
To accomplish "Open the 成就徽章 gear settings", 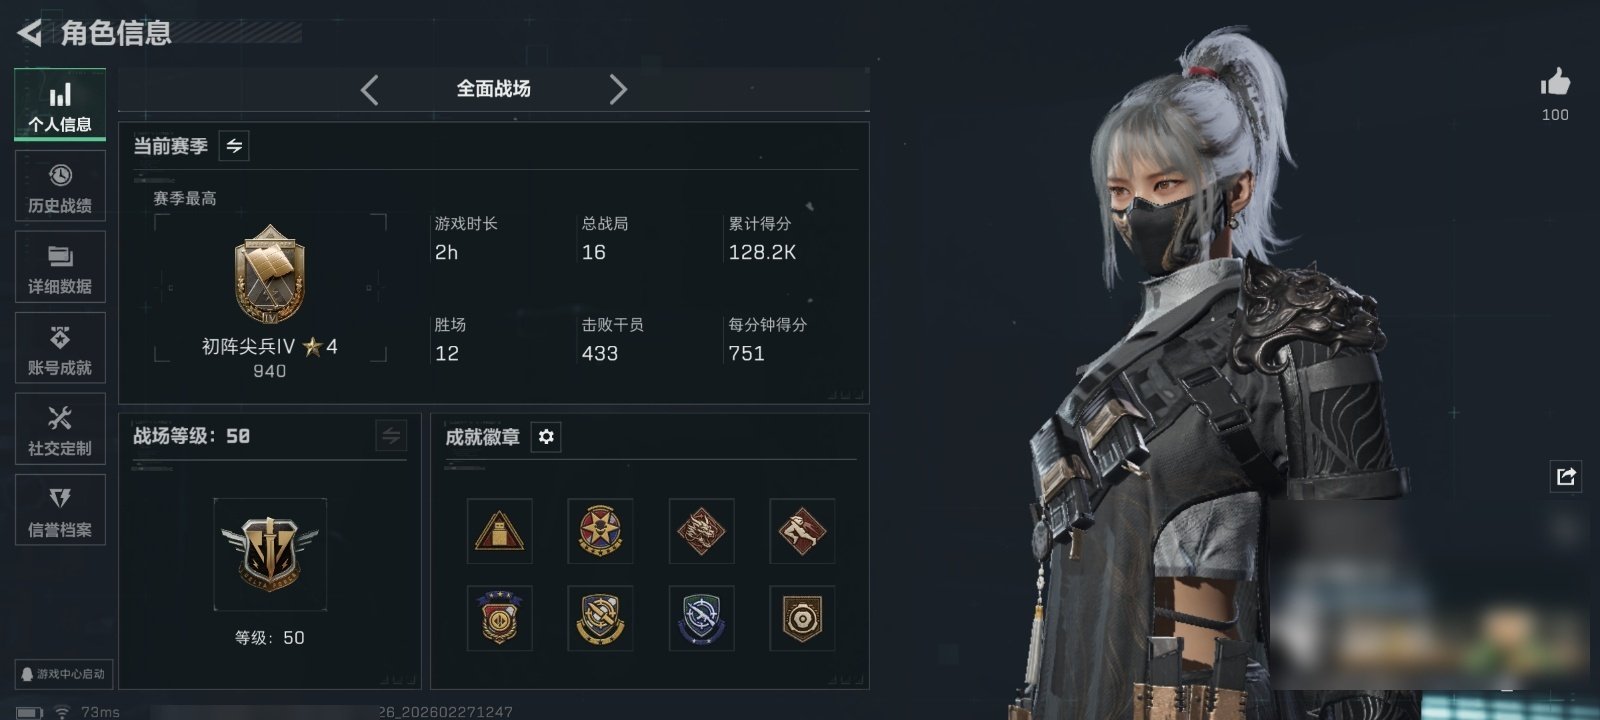I will pyautogui.click(x=546, y=437).
